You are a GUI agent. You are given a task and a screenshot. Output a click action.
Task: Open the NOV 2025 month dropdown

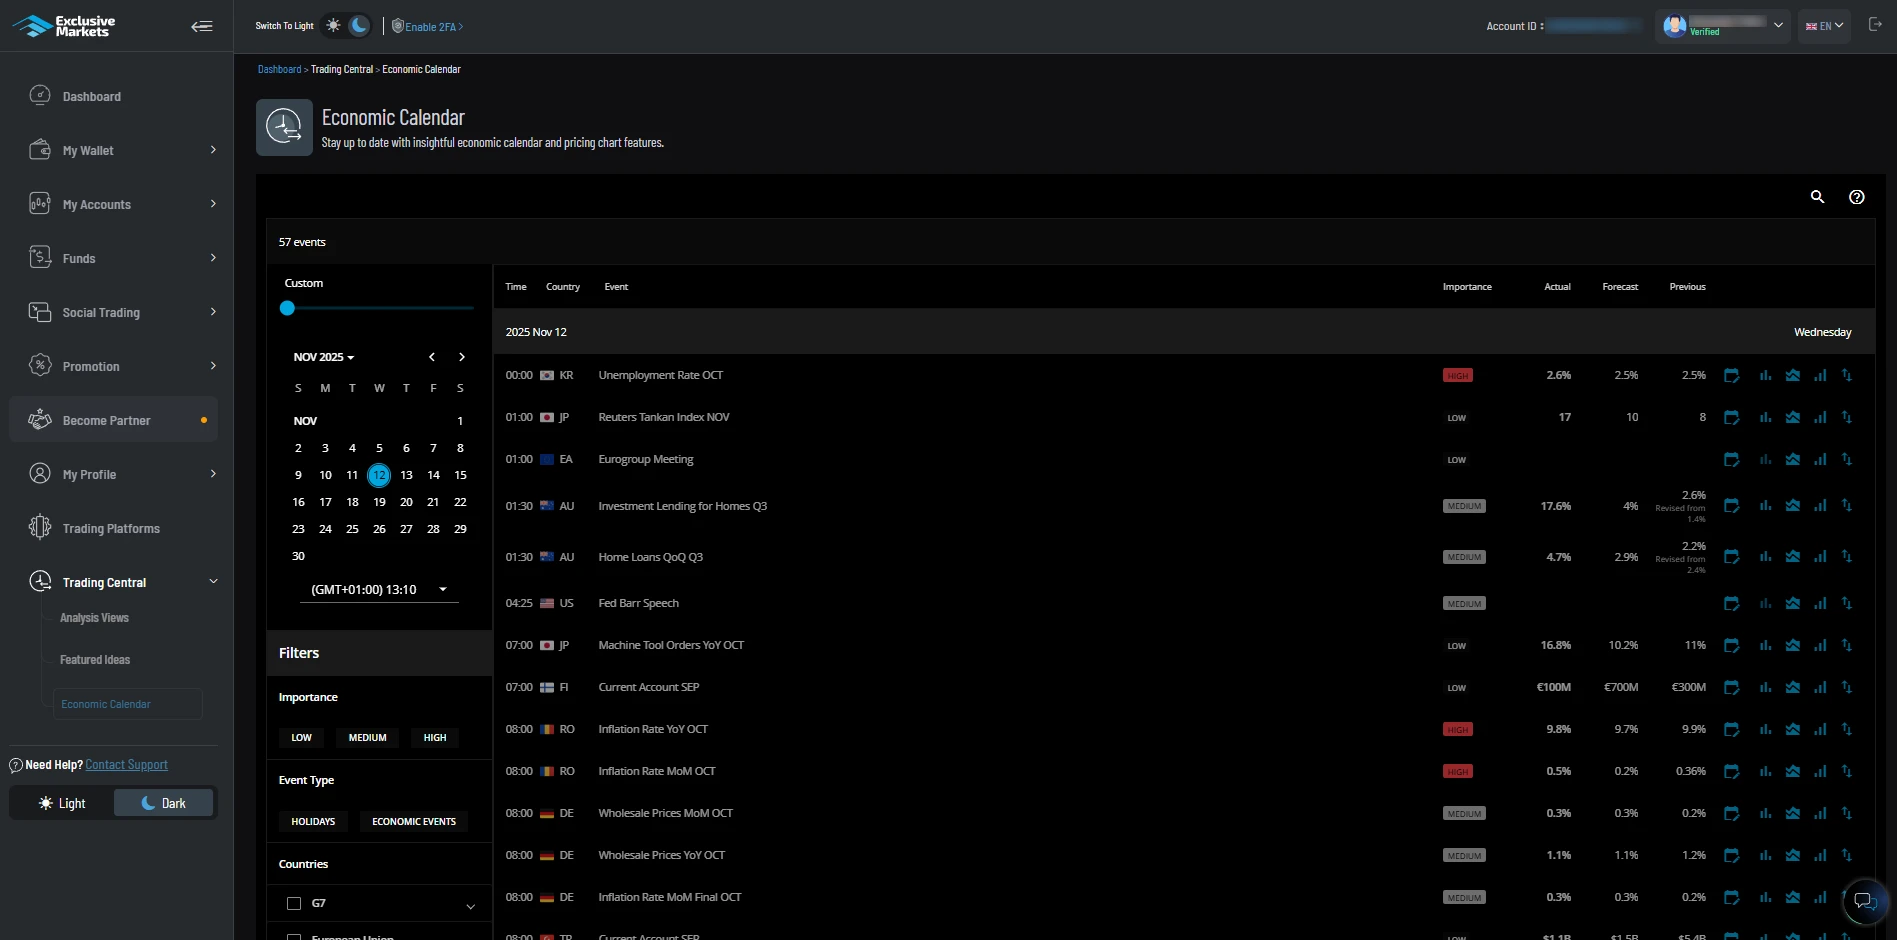(323, 357)
